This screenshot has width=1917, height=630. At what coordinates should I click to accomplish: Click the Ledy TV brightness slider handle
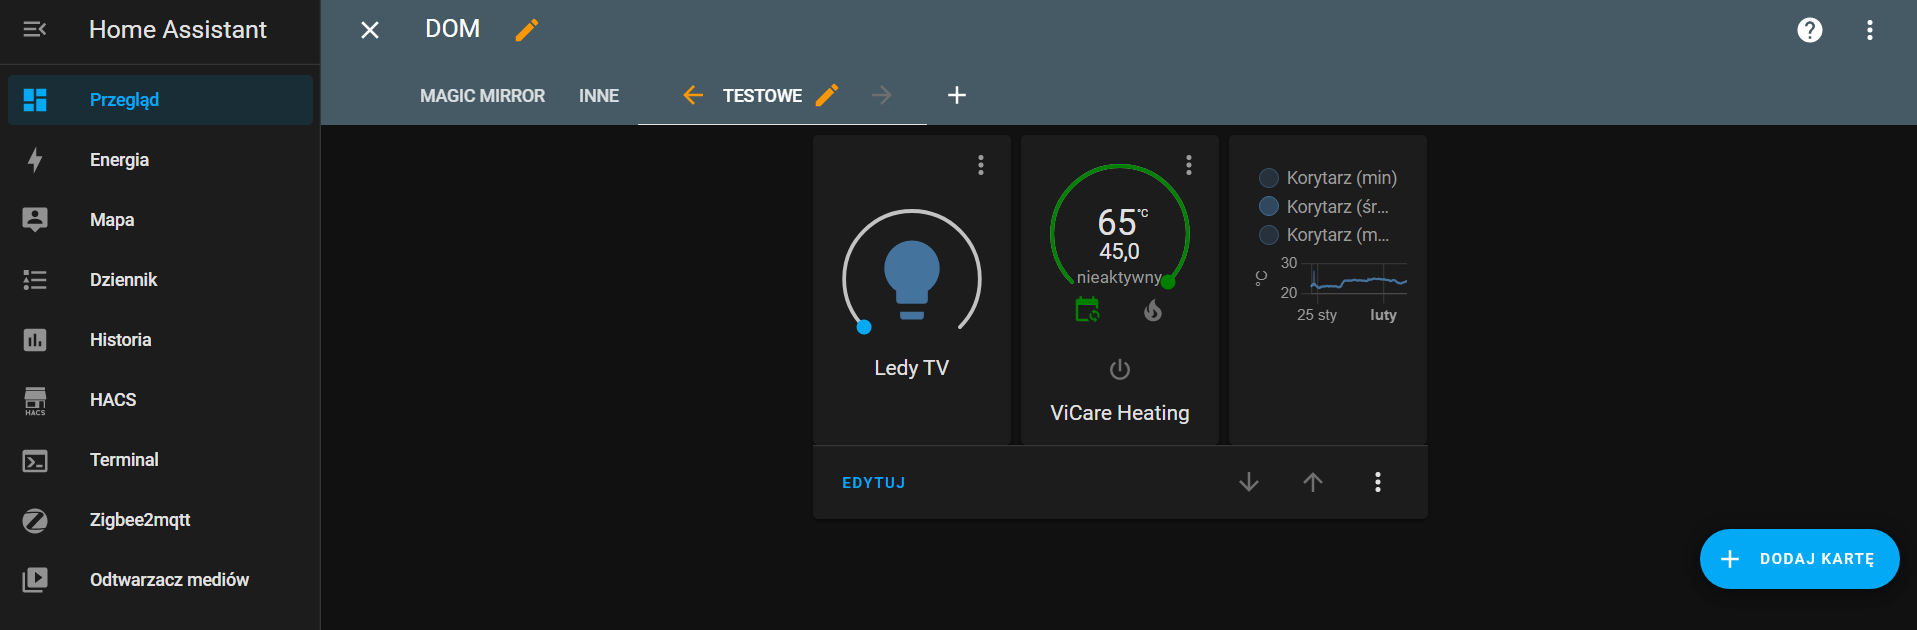tap(864, 327)
